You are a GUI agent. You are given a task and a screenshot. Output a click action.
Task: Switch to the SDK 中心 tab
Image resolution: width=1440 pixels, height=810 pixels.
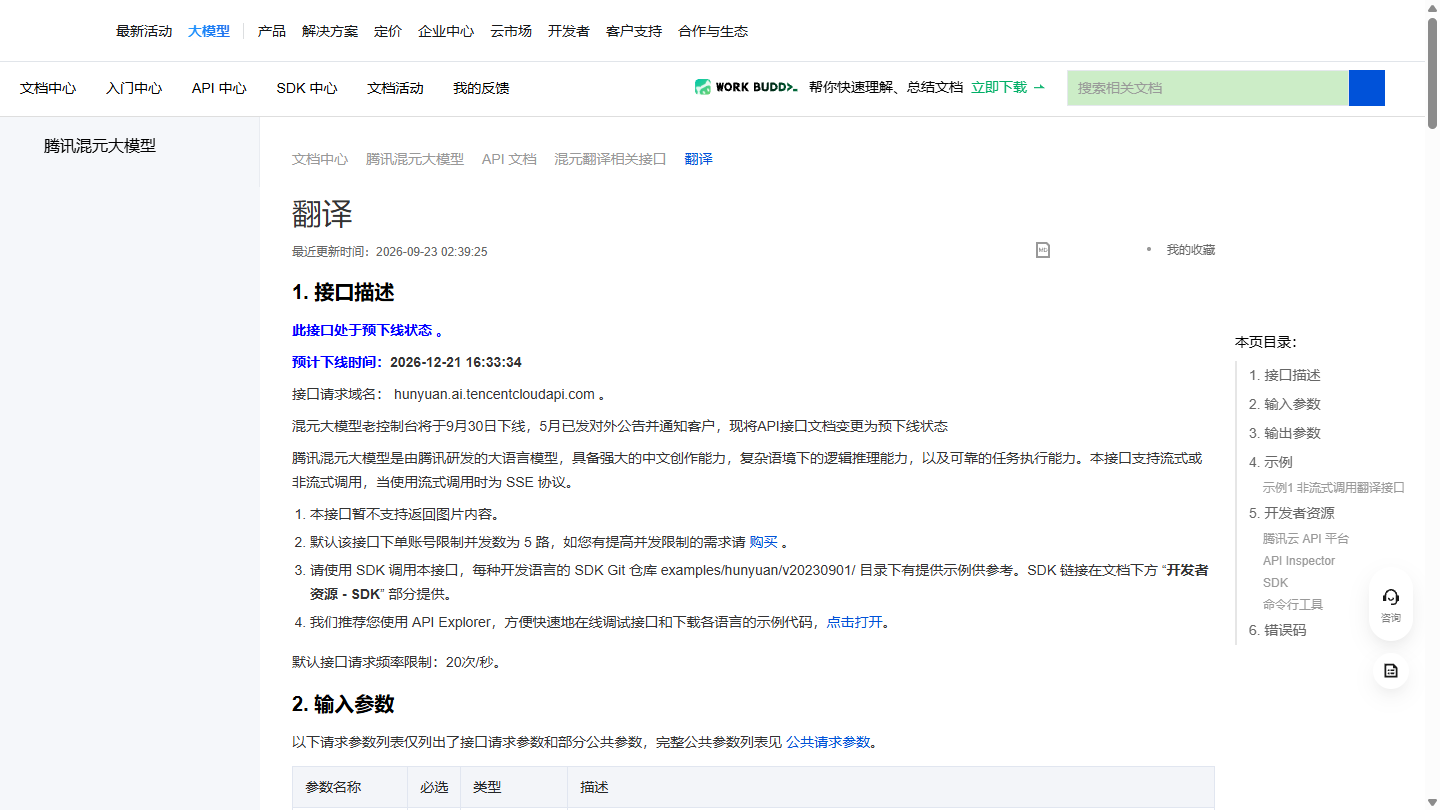coord(307,88)
